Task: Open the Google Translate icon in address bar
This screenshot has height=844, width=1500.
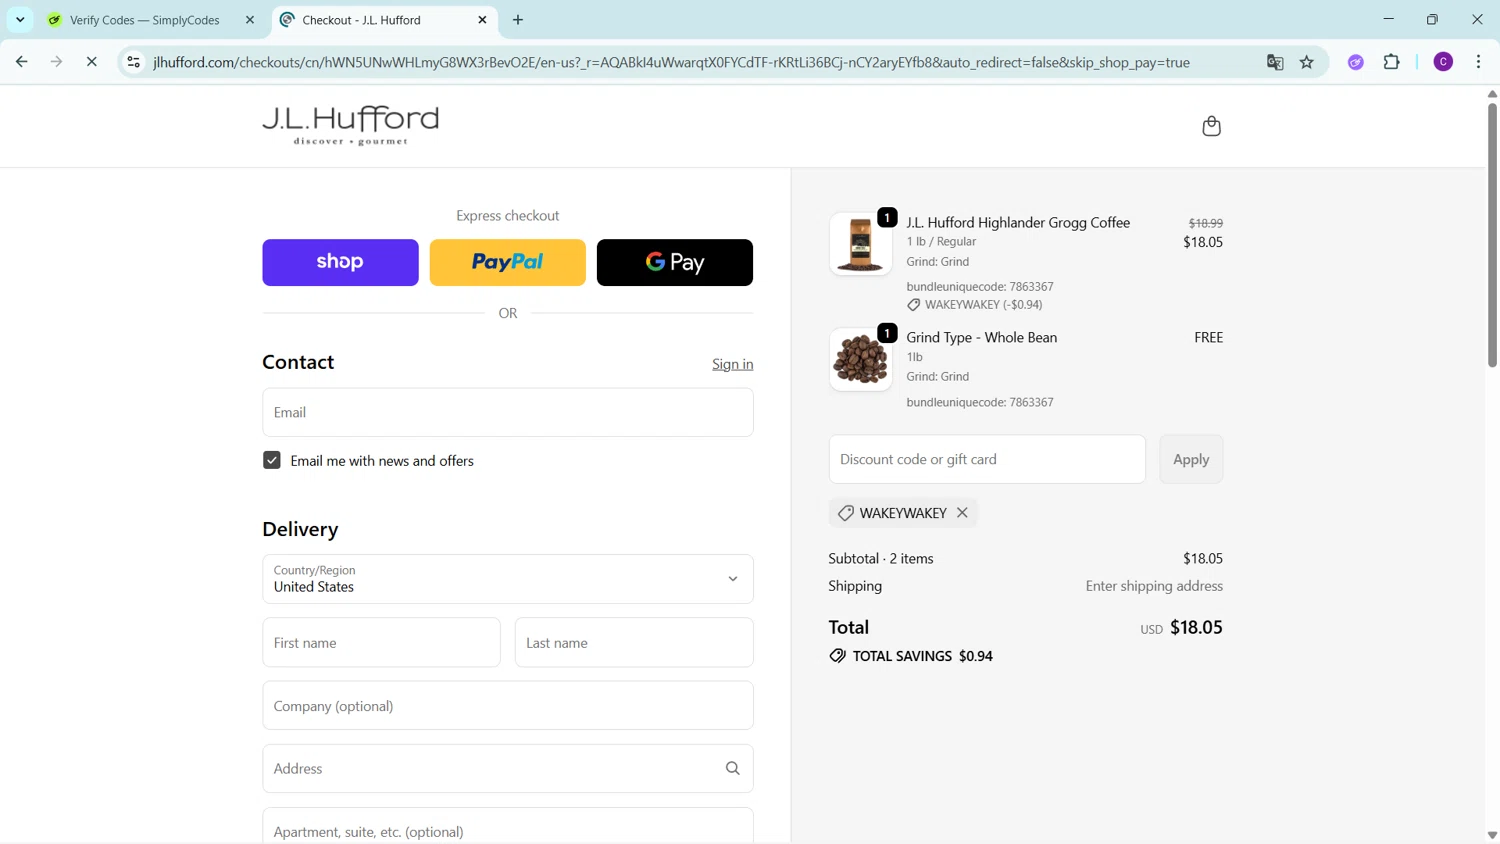Action: 1275,62
